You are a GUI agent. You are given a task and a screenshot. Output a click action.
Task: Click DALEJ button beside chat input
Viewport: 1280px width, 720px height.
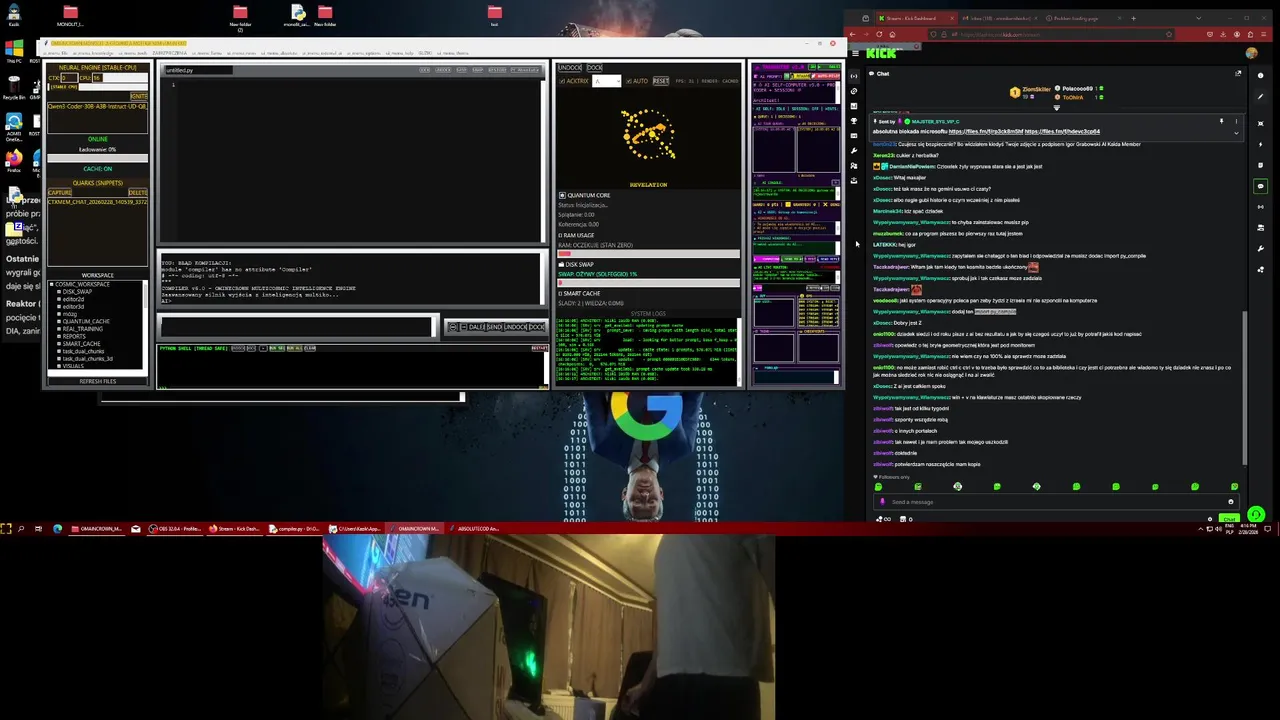point(477,327)
